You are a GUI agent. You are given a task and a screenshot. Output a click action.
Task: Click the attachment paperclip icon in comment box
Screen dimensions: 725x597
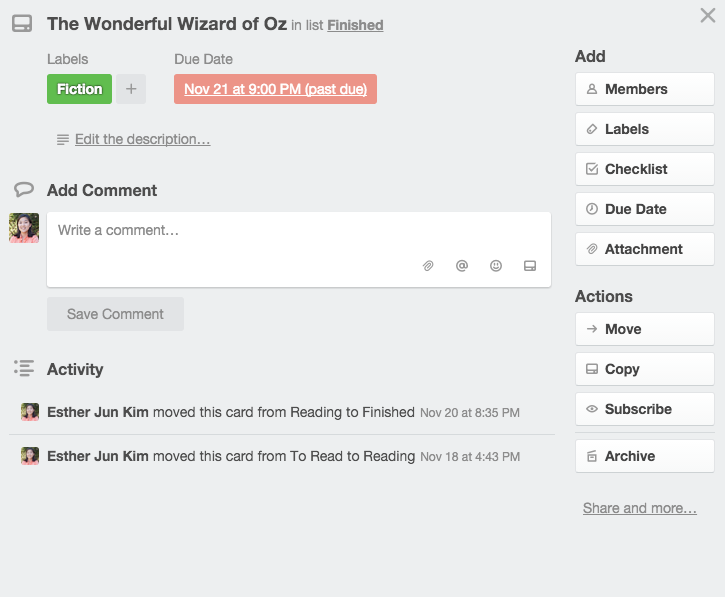tap(428, 266)
